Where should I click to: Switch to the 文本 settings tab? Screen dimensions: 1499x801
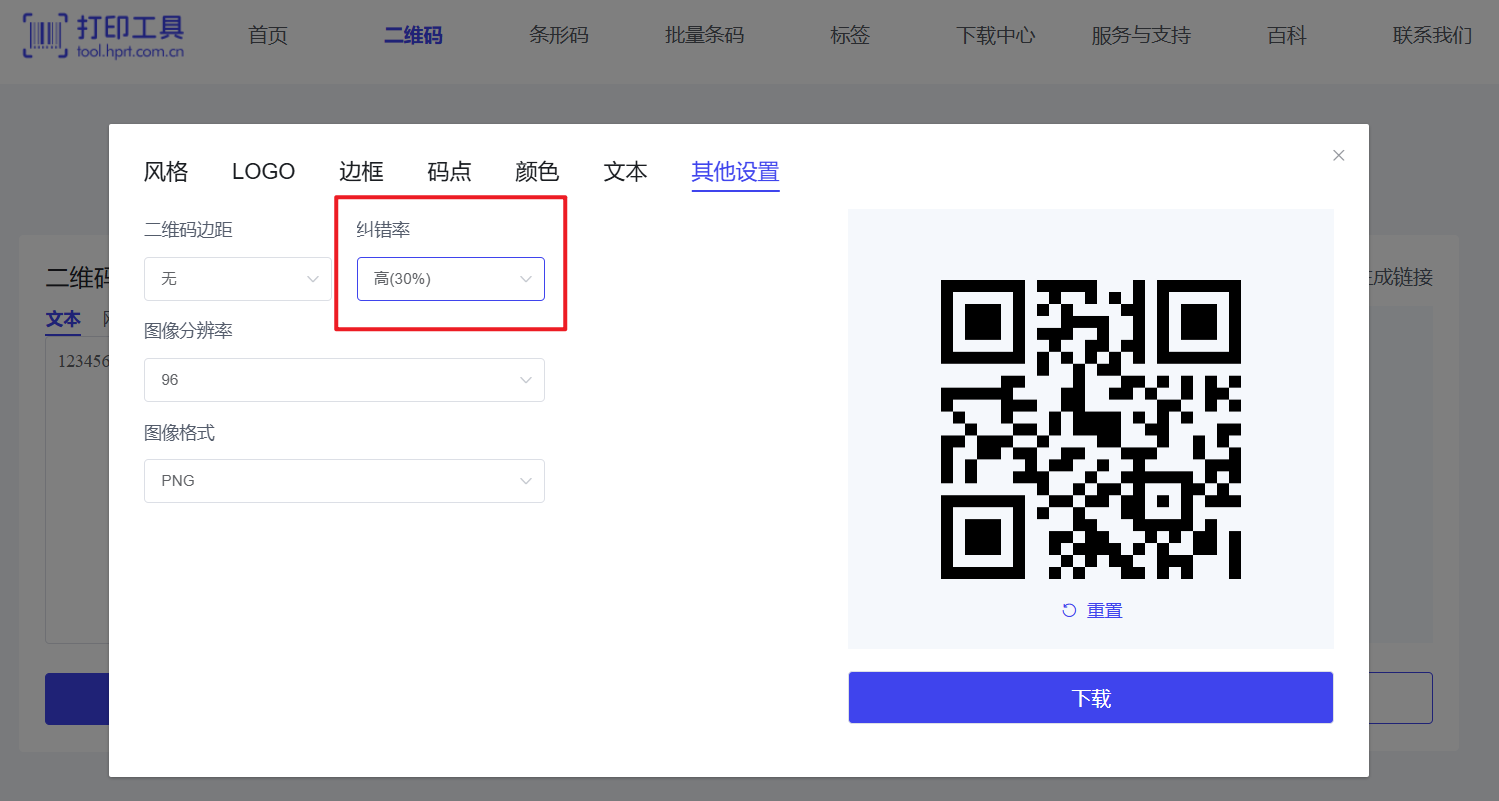tap(625, 172)
